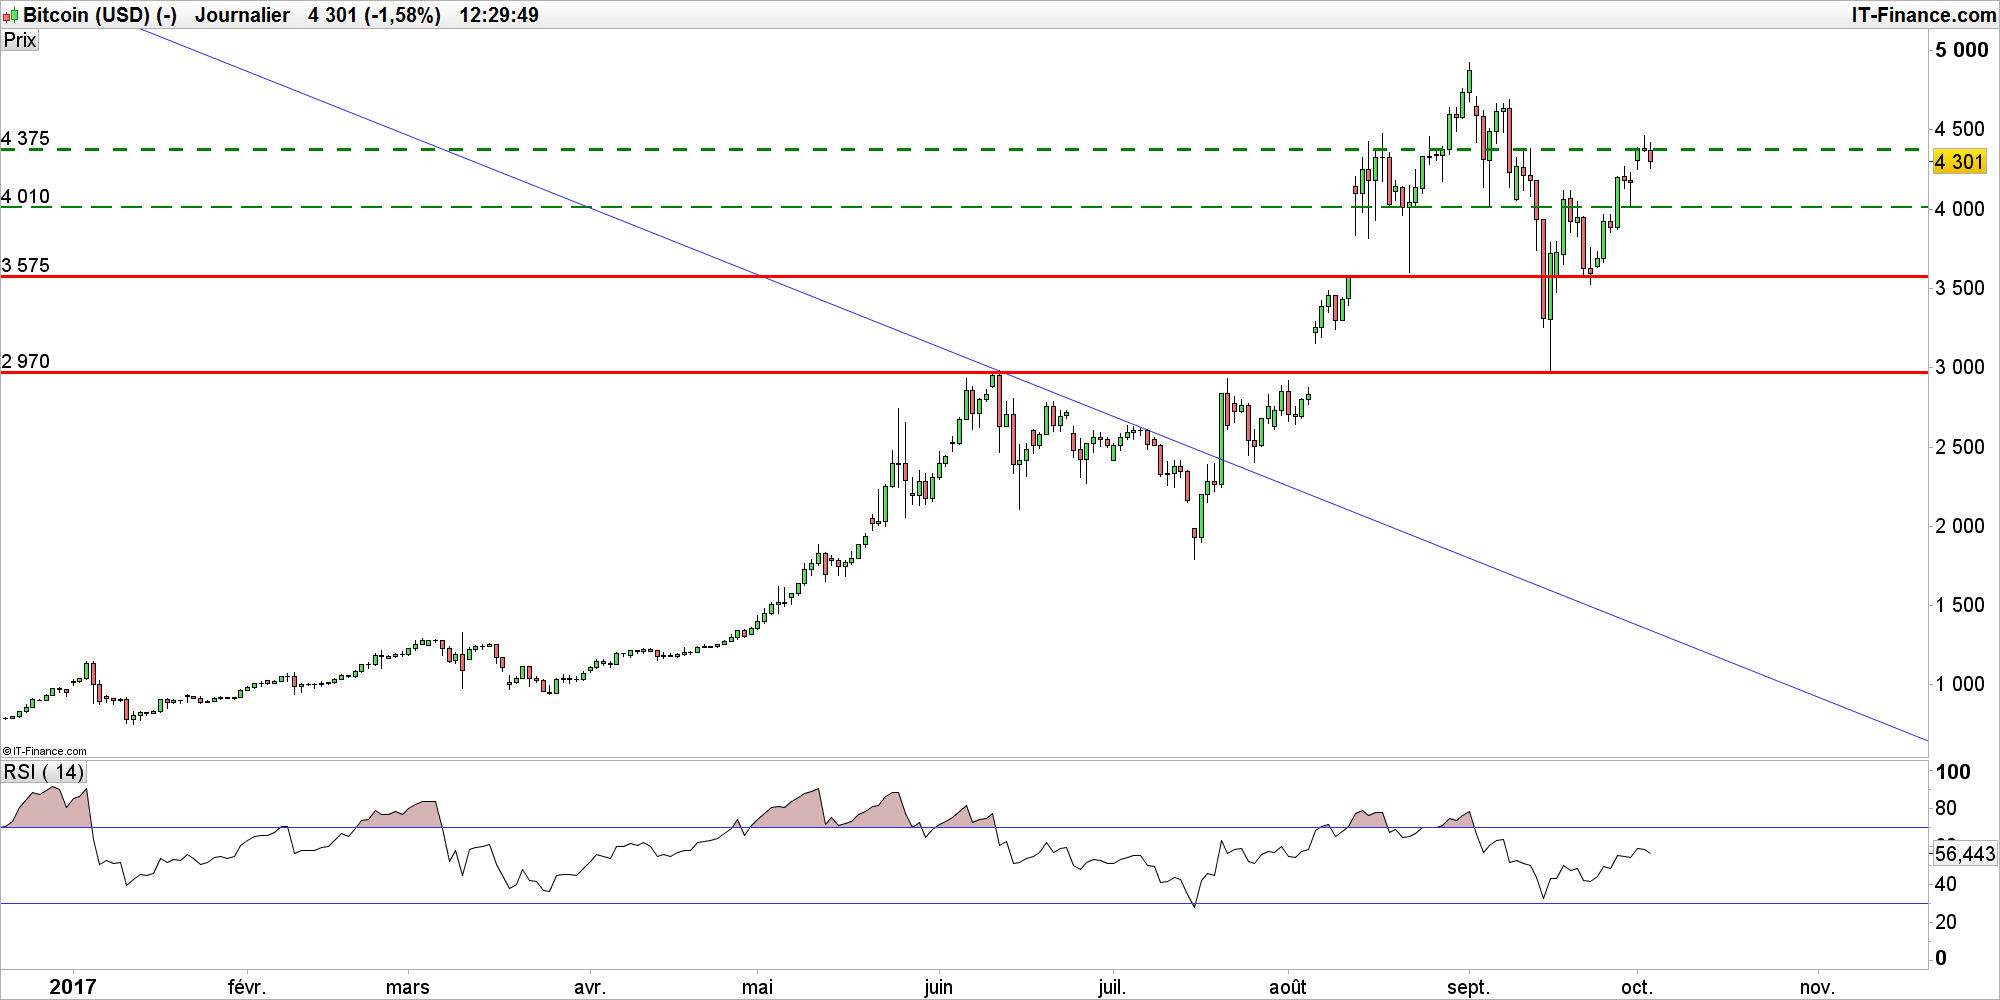Click the 80 label on RSI scale
This screenshot has width=2000, height=1000.
[1946, 808]
